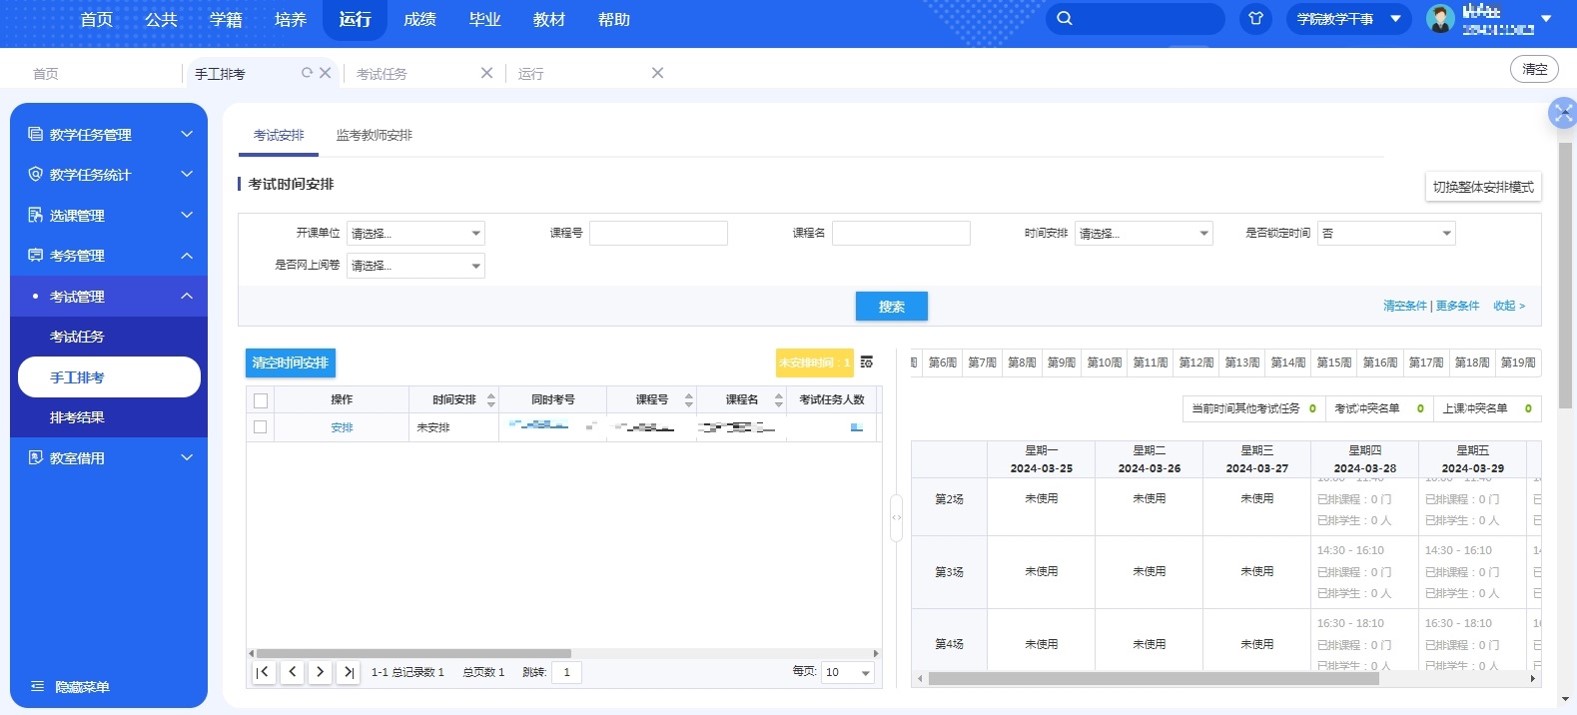Image resolution: width=1577 pixels, height=715 pixels.
Task: Close the 运行 tab
Action: (x=657, y=73)
